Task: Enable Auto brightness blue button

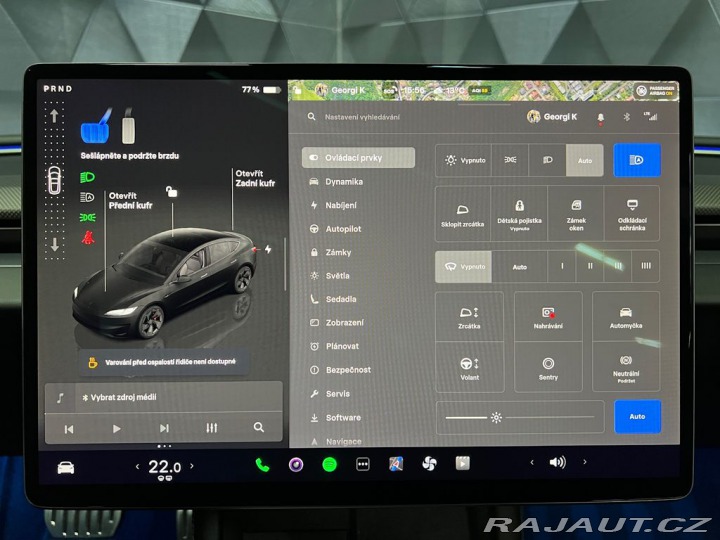Action: click(x=637, y=416)
